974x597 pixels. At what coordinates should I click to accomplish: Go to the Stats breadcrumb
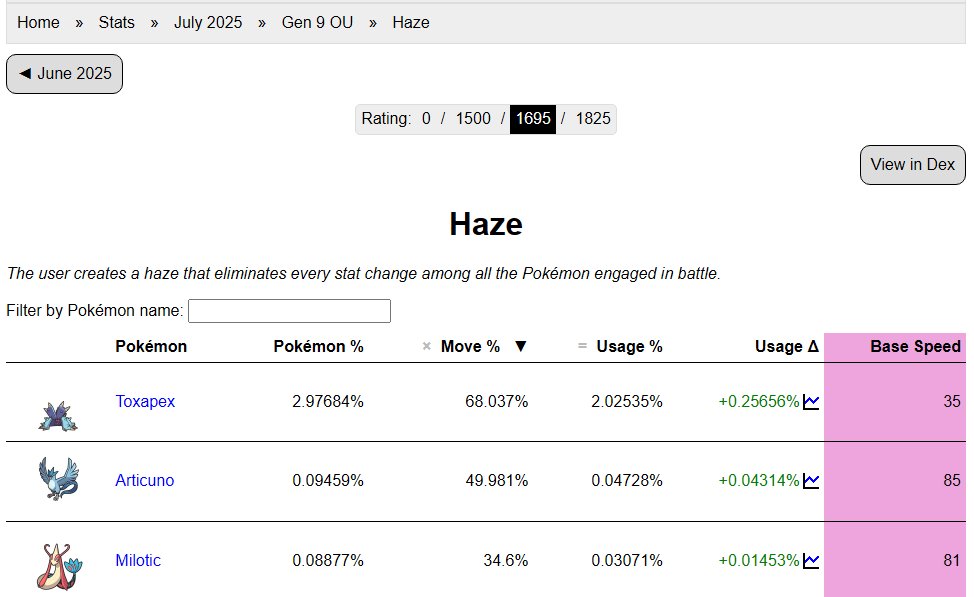click(x=116, y=22)
